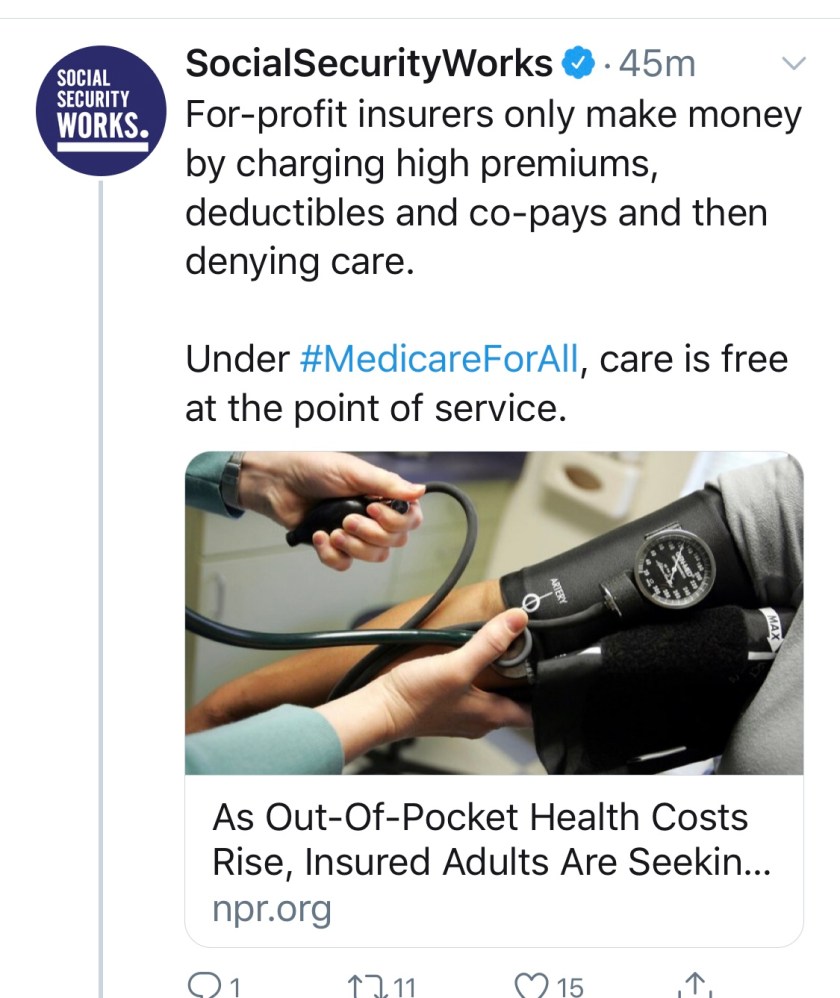Click the blue verified badge

coord(576,65)
